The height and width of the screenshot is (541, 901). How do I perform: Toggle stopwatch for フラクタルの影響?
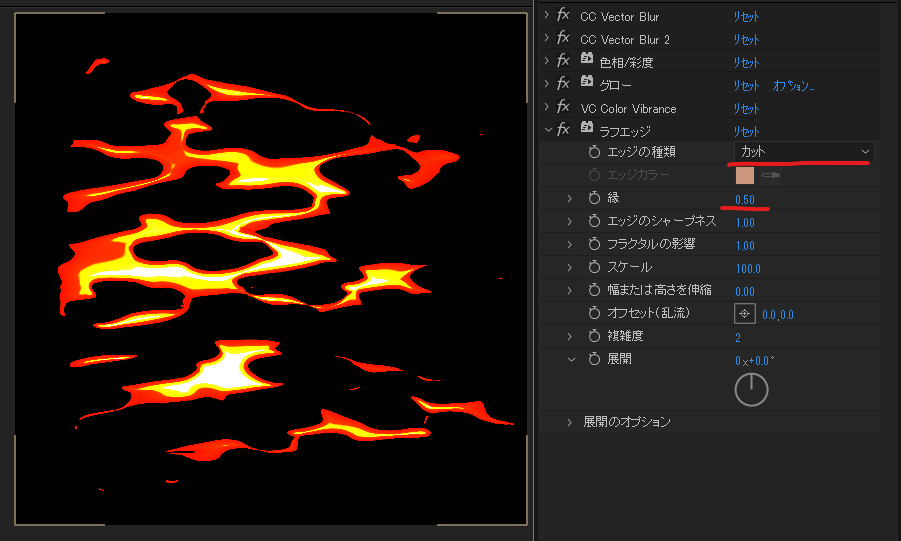coord(594,244)
